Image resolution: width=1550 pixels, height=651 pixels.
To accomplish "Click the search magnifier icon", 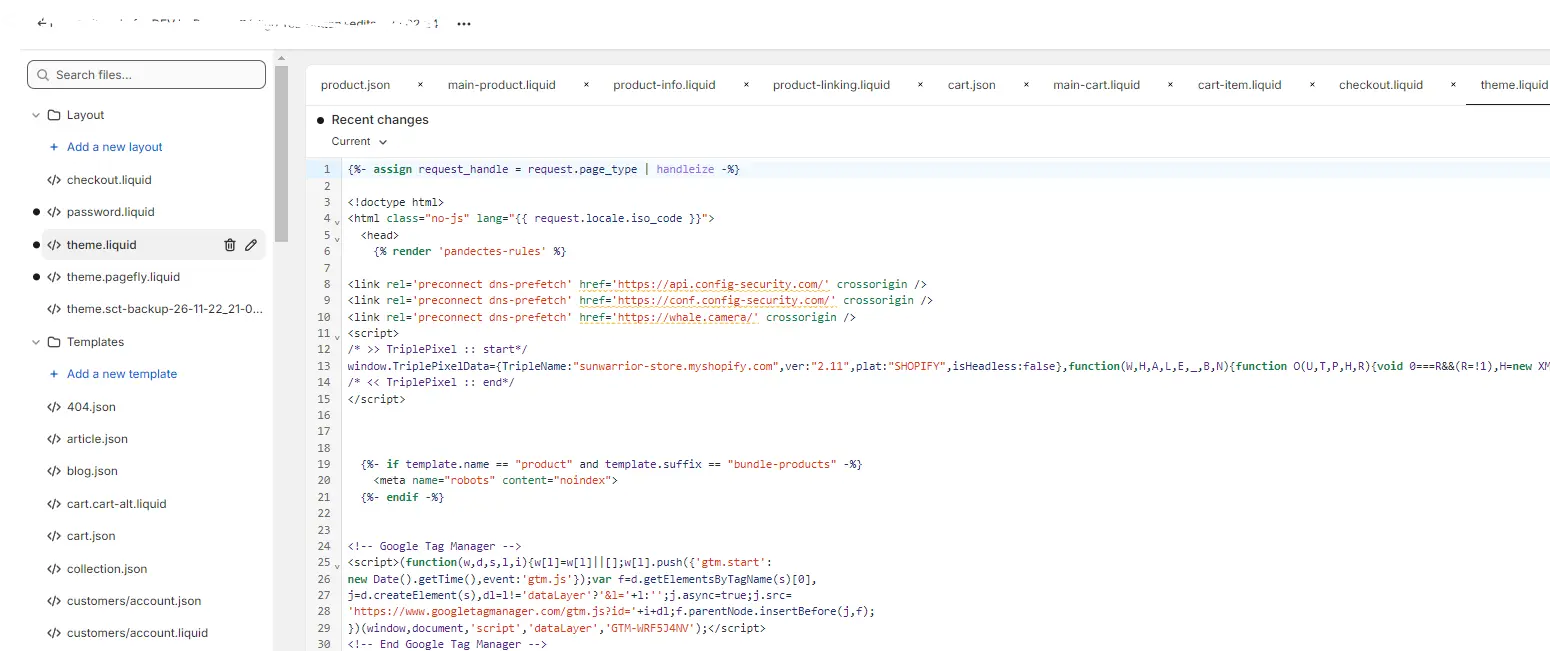I will (x=43, y=75).
